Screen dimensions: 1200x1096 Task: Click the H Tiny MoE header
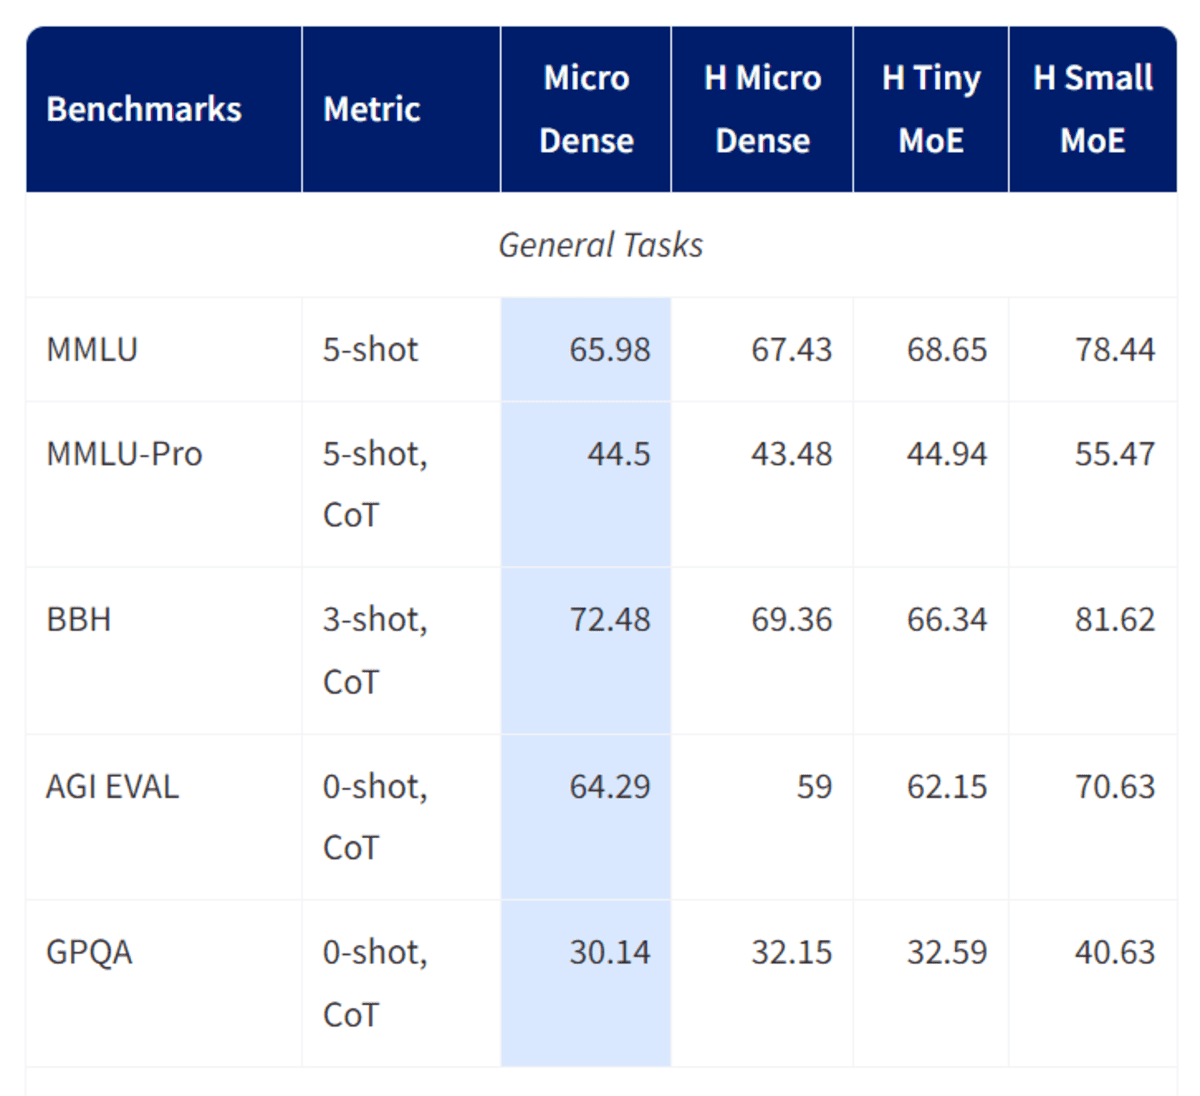click(x=931, y=109)
